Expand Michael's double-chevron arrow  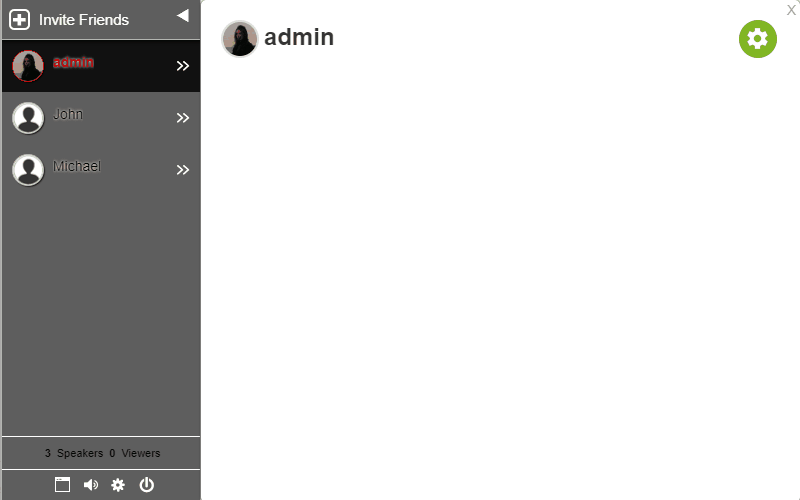(x=183, y=170)
